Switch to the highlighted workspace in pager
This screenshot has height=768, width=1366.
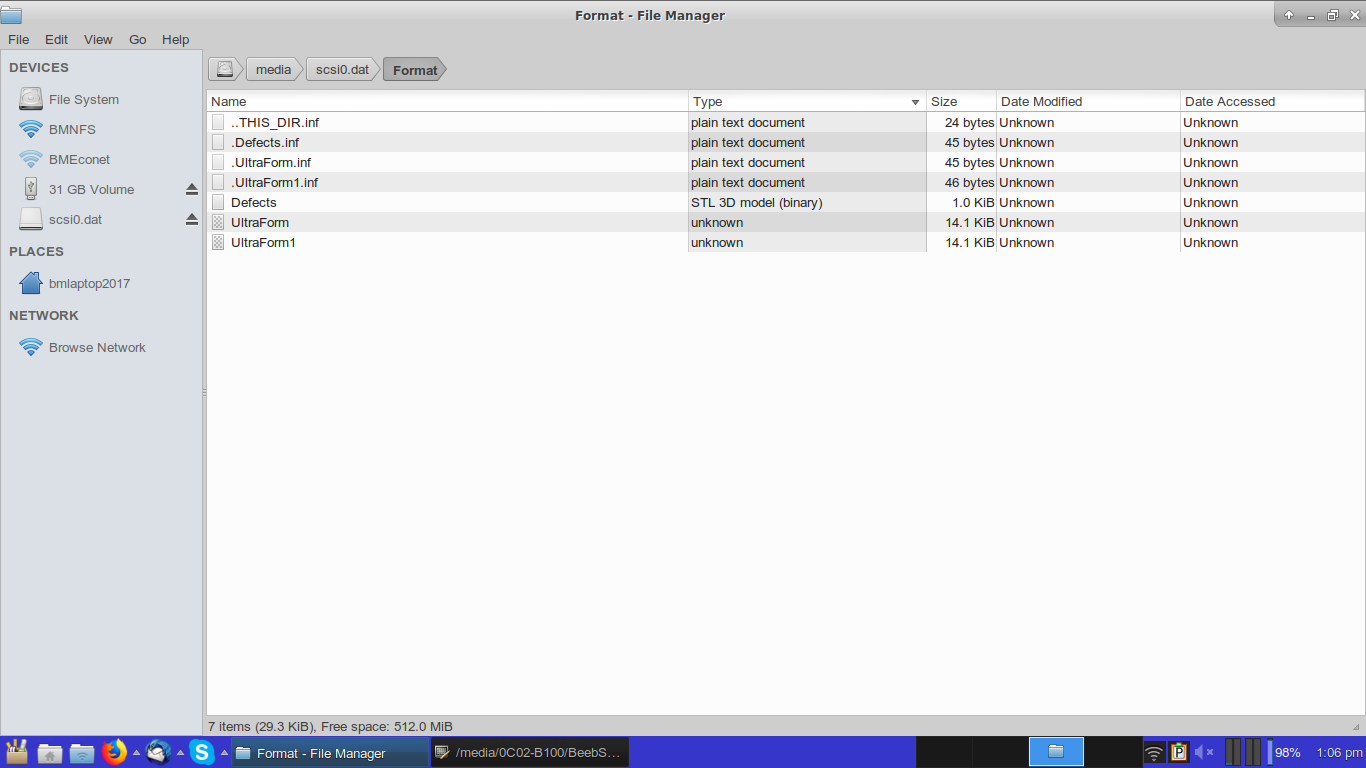1056,751
